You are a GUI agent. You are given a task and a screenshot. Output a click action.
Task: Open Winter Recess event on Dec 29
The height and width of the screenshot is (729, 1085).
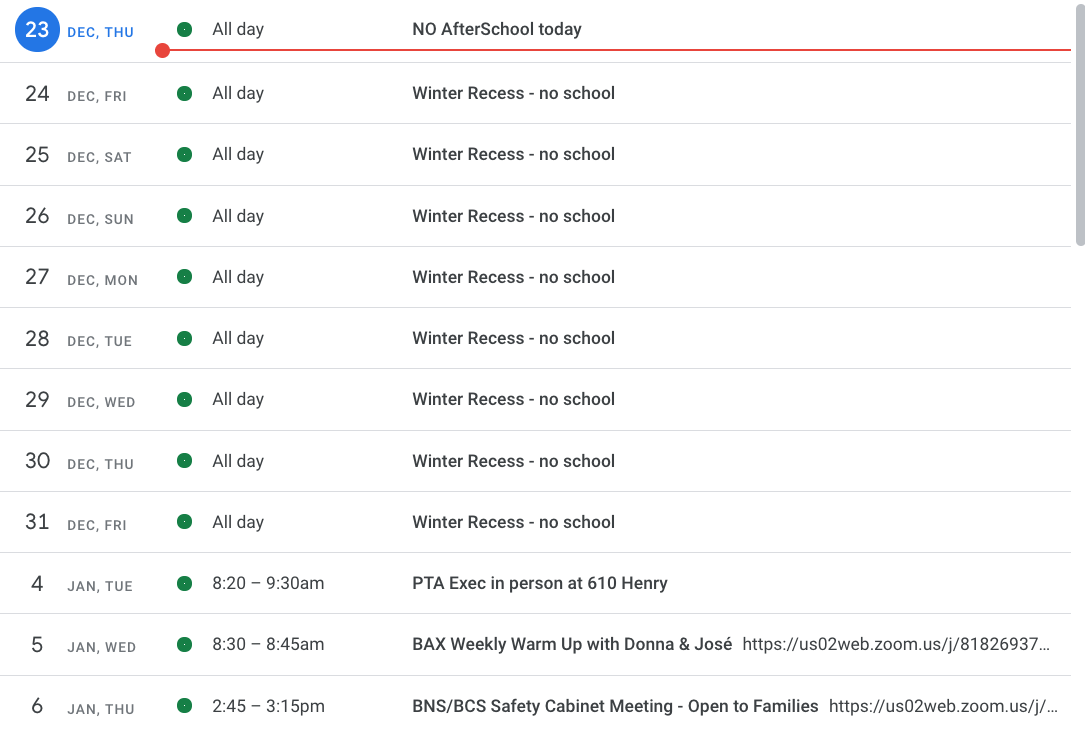513,399
